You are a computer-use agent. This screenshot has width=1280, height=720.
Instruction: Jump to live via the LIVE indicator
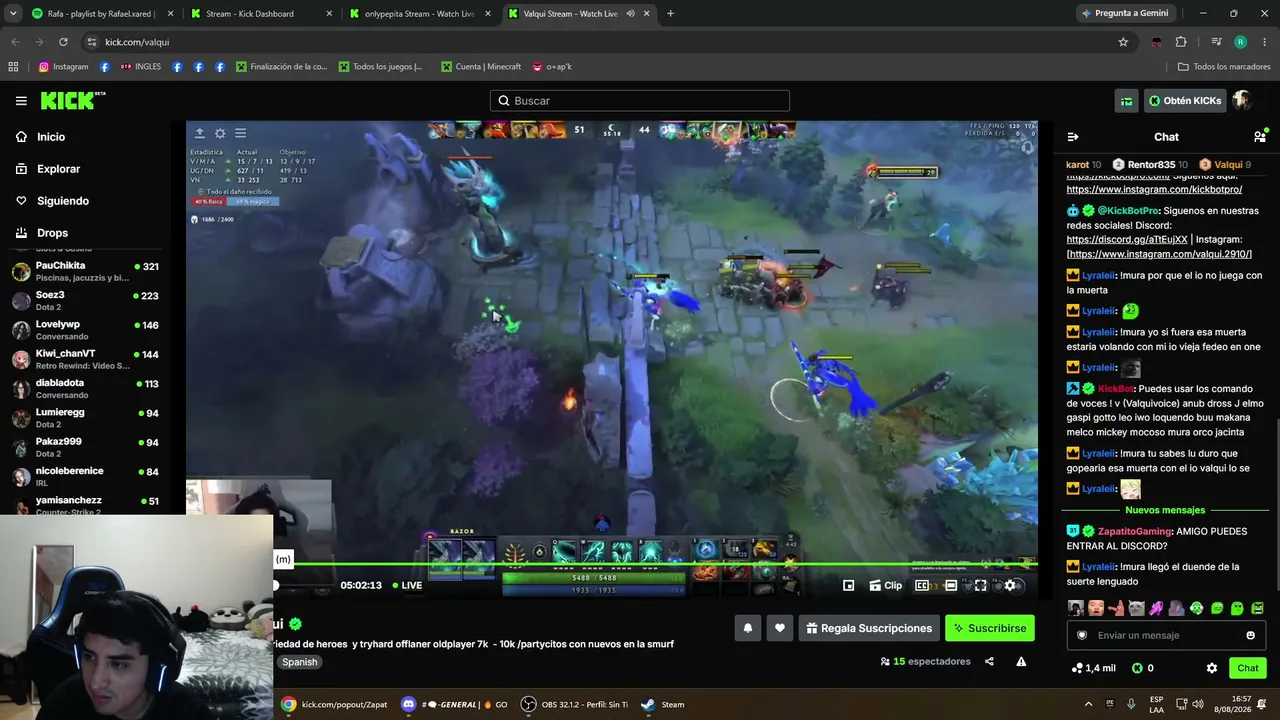[407, 586]
